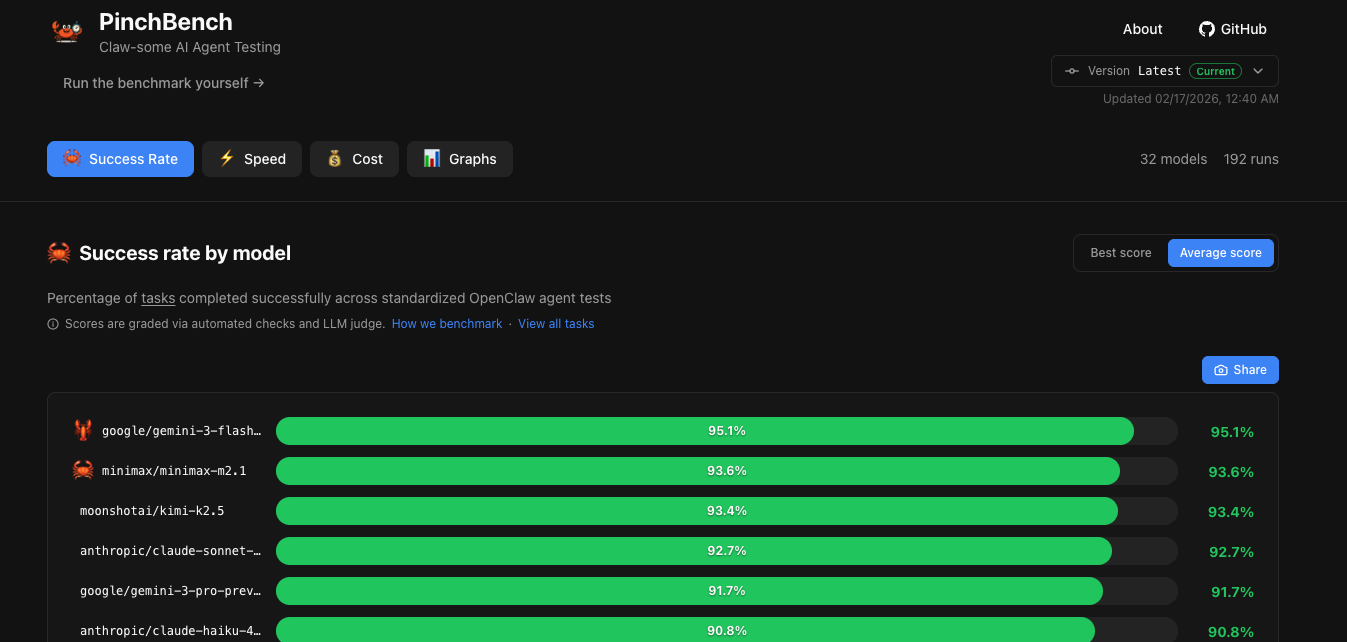Click the Current version badge

[1215, 71]
